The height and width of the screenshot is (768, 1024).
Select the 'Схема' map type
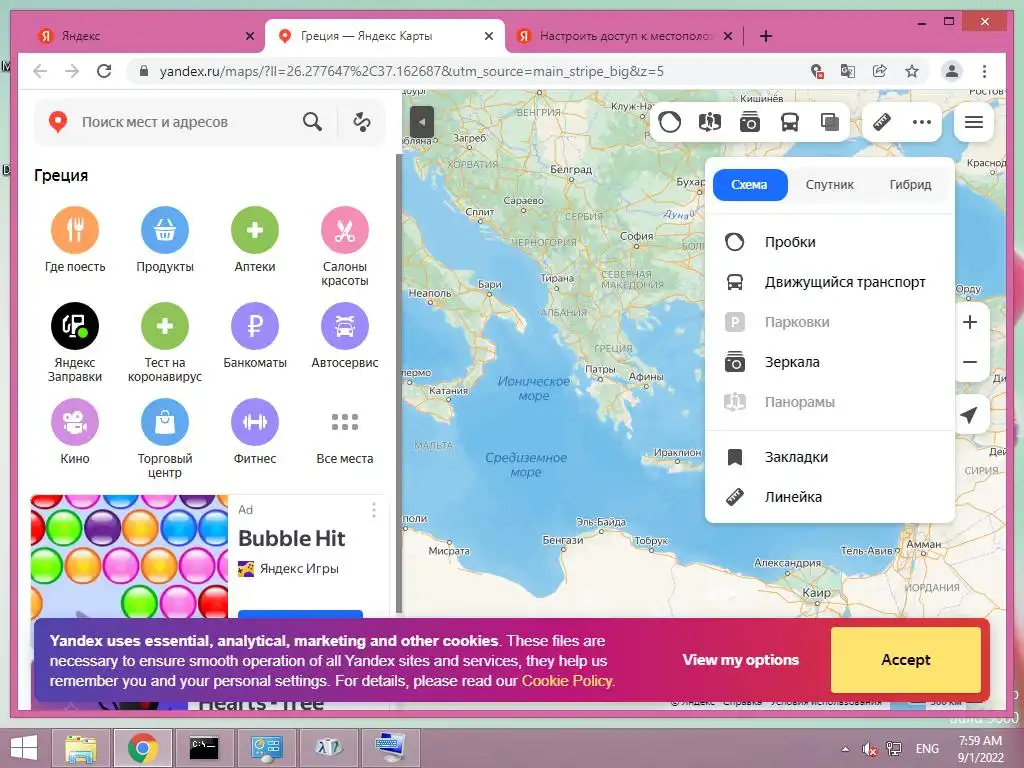[750, 185]
